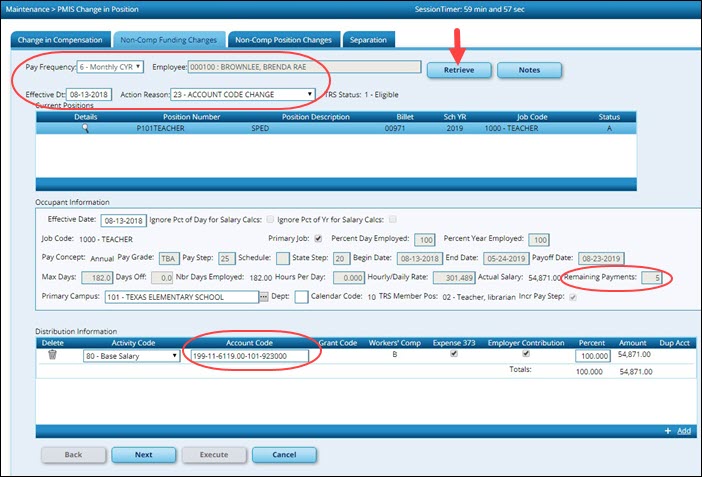Click the Hourly/Daily Rate field
This screenshot has height=477, width=702.
[454, 278]
